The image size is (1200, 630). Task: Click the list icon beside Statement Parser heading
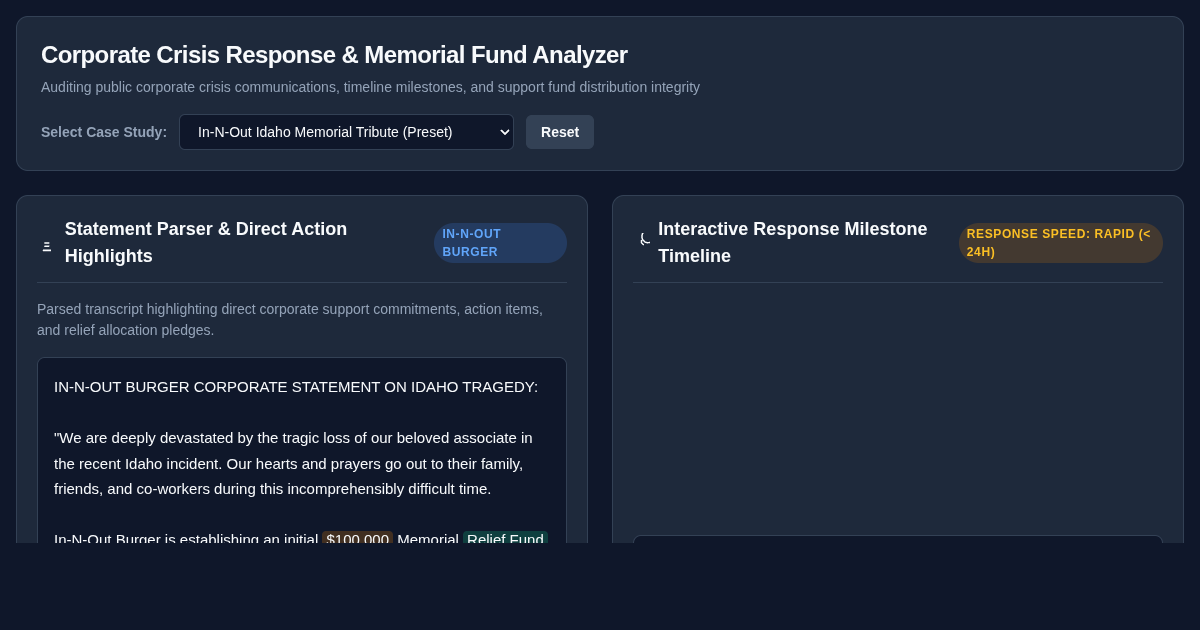click(x=47, y=246)
